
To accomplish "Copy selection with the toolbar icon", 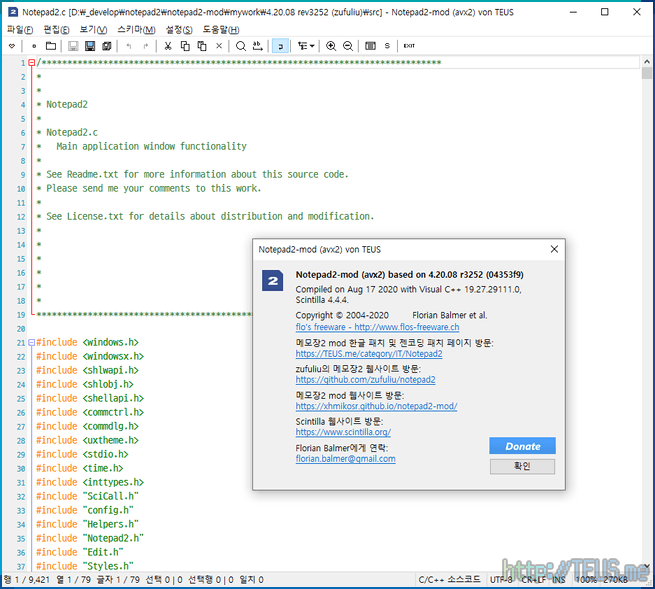I will click(x=185, y=46).
